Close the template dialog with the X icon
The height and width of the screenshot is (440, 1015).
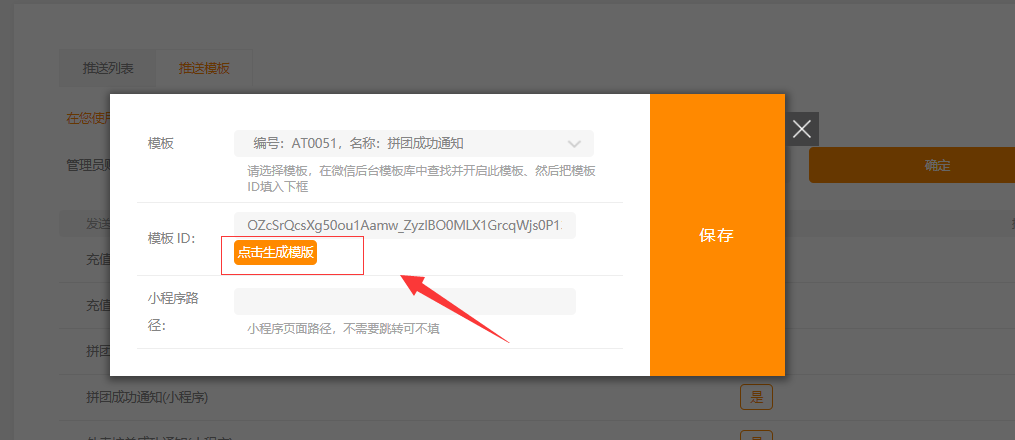pyautogui.click(x=801, y=129)
